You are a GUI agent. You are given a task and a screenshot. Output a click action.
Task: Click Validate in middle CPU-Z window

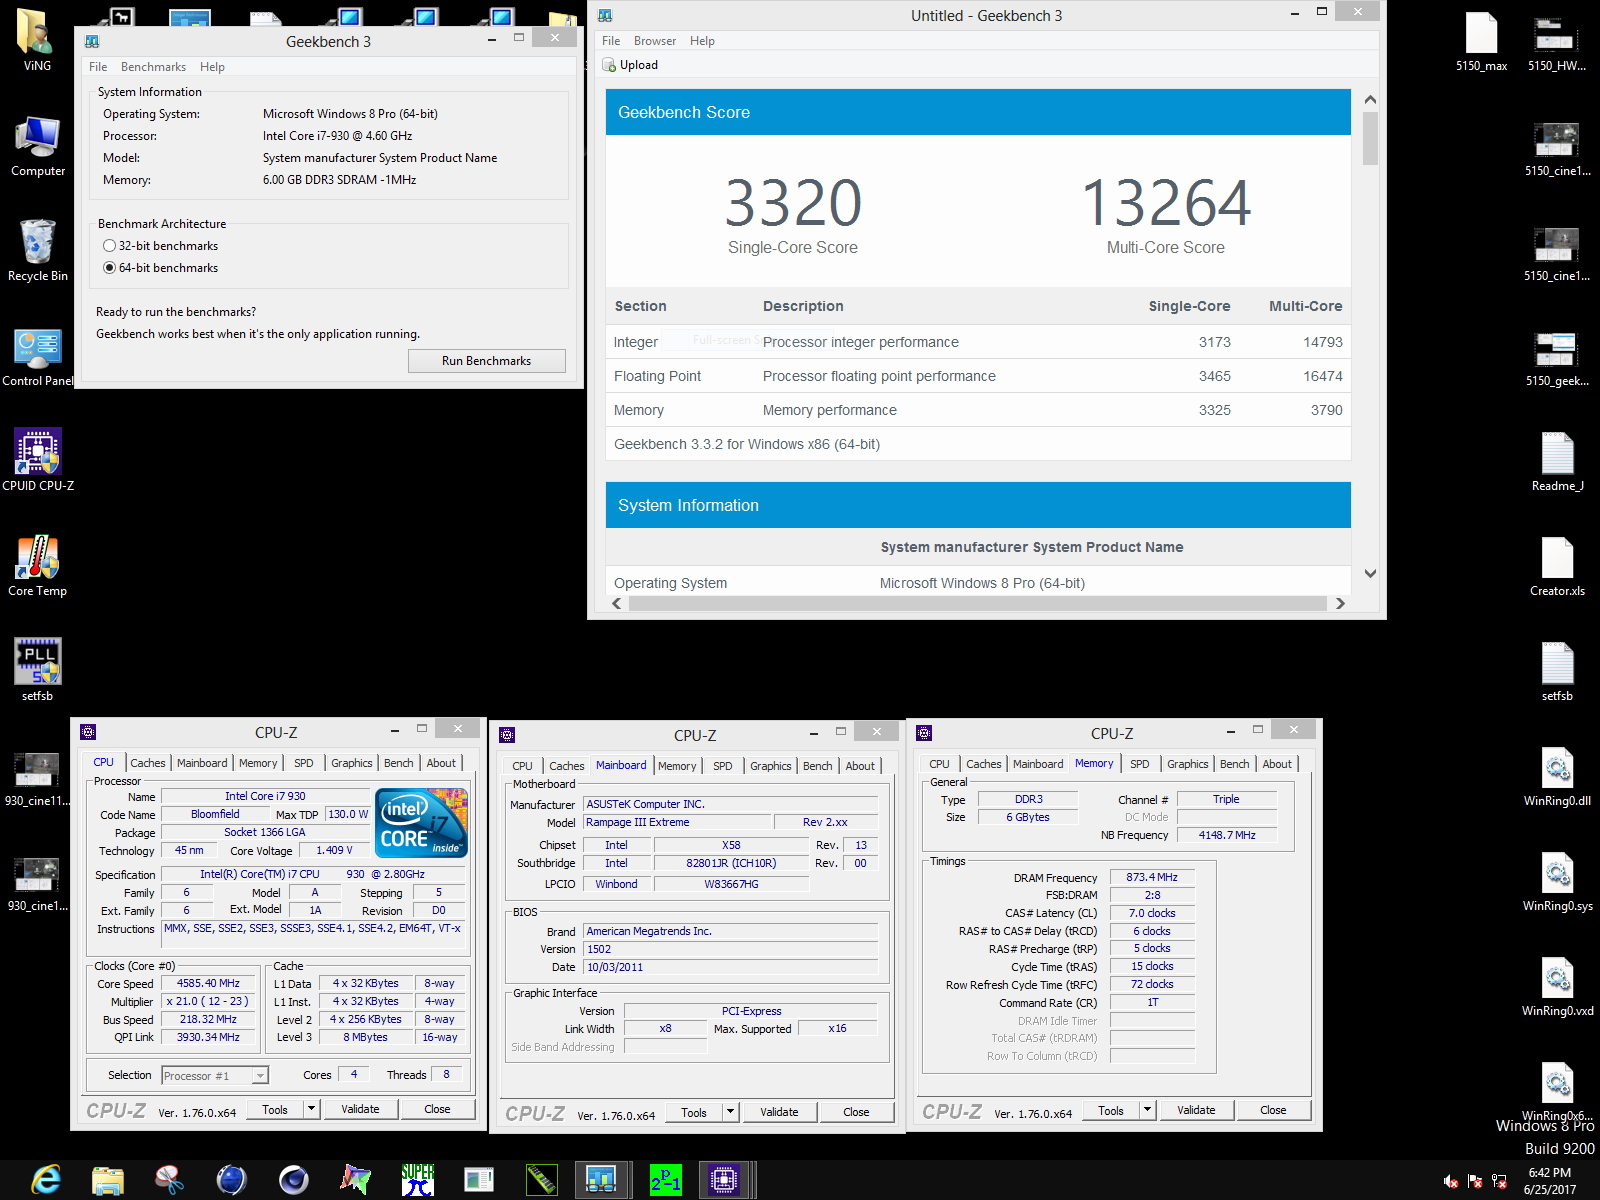click(x=779, y=1112)
